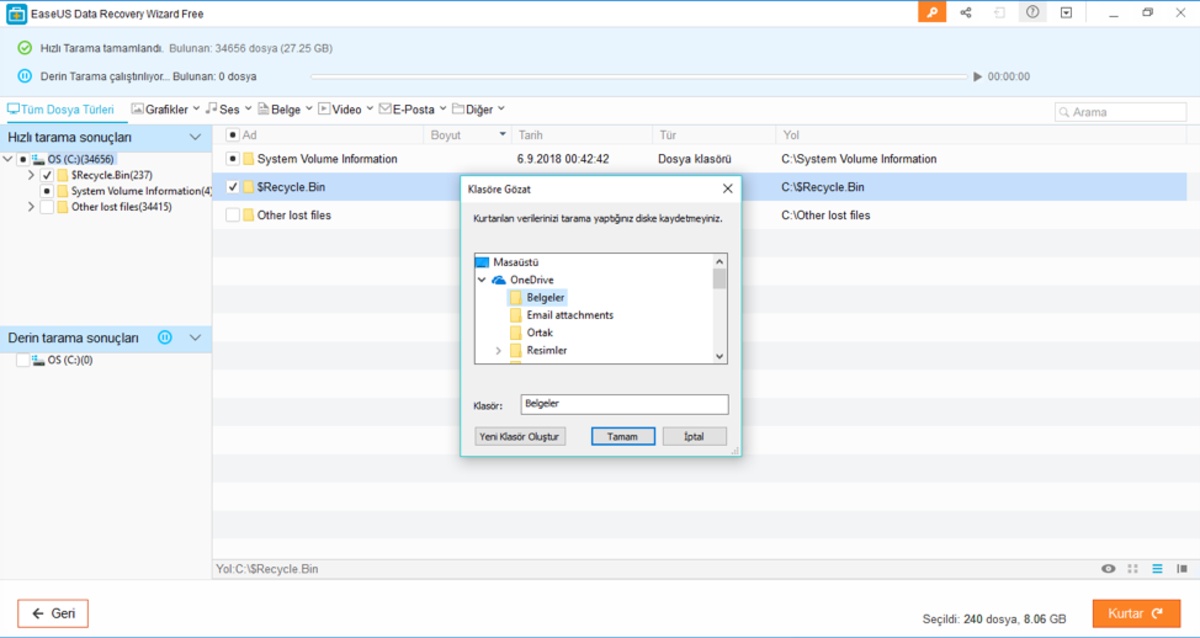Go back with the Geri button

[x=53, y=613]
